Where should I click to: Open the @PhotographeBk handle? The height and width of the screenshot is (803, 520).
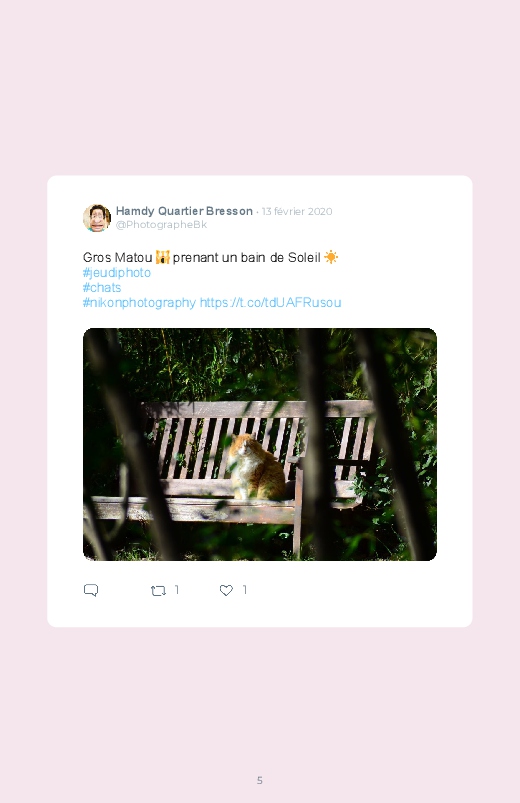(x=161, y=224)
